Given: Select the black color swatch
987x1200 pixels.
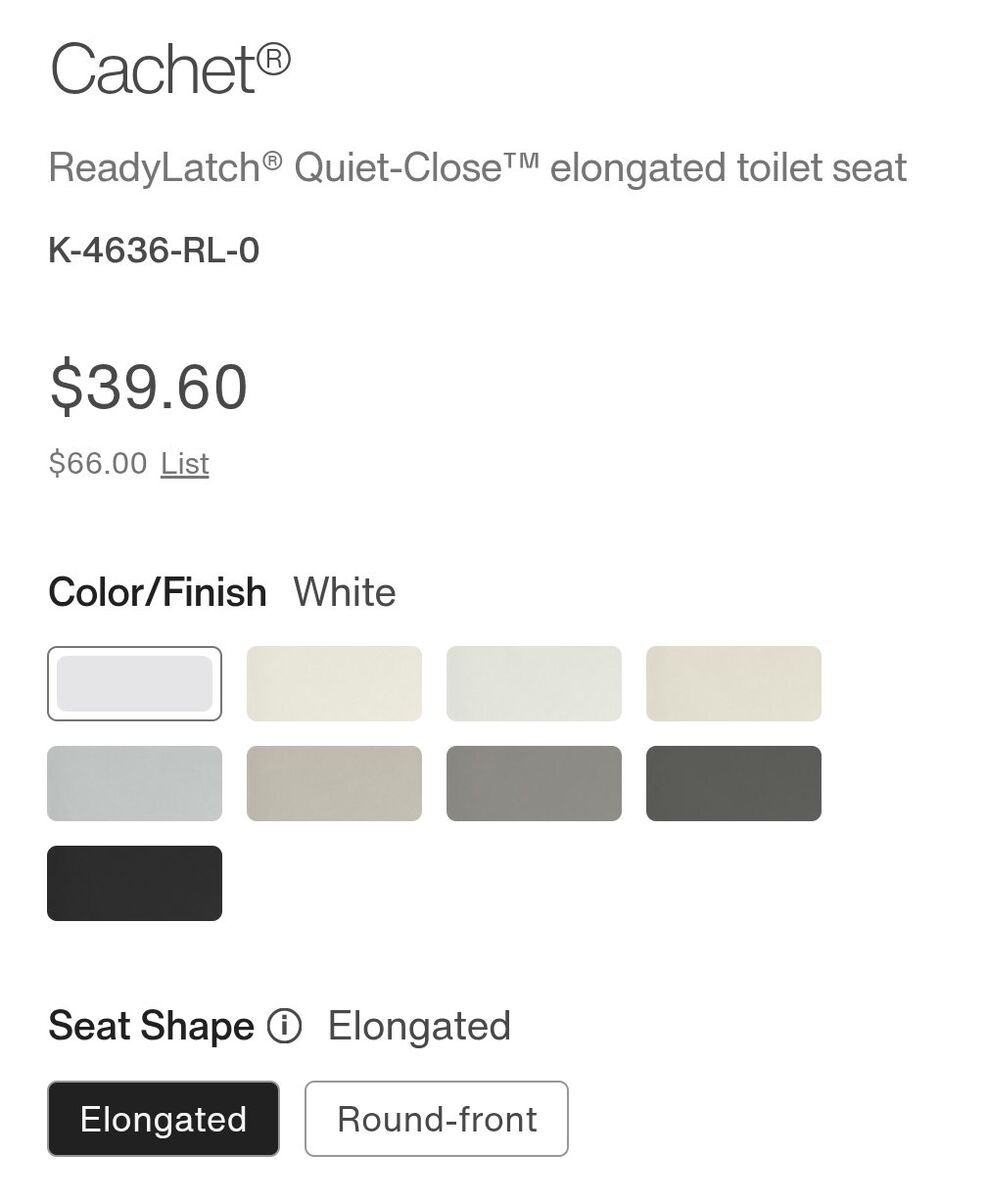Looking at the screenshot, I should (134, 883).
